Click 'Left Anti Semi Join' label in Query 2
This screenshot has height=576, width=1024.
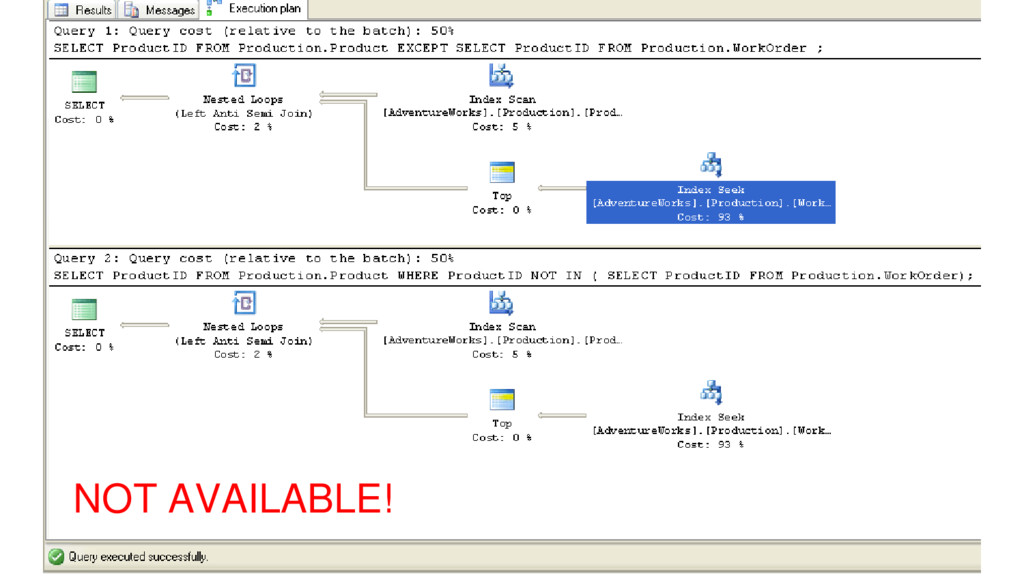244,340
